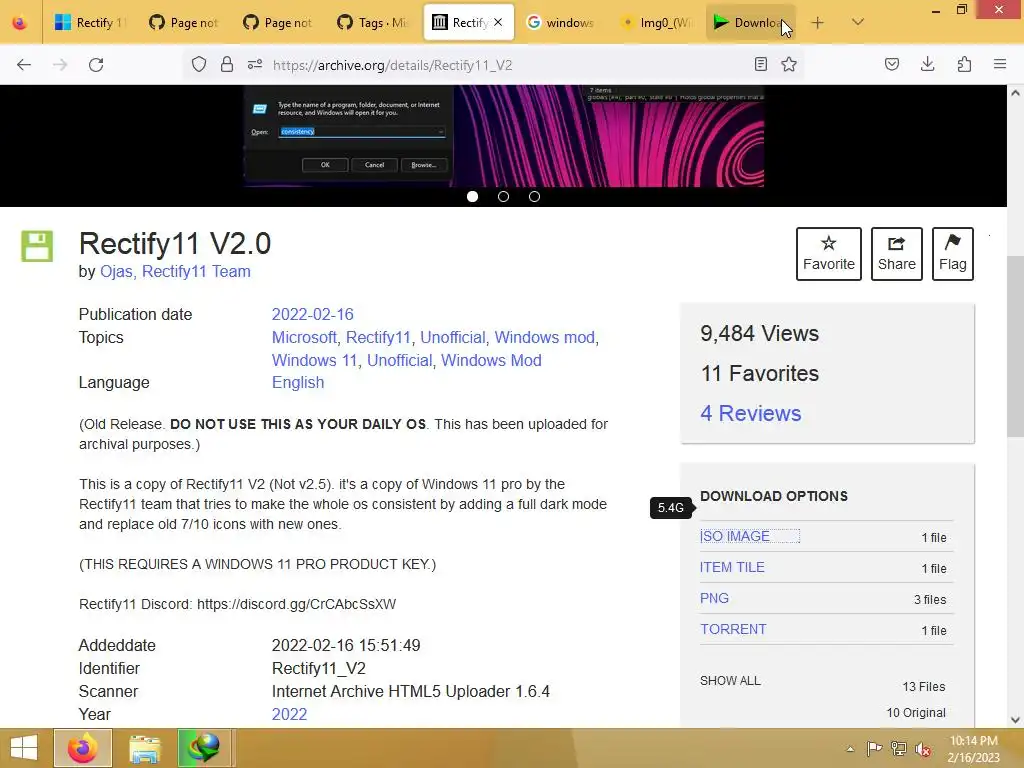Image resolution: width=1024 pixels, height=768 pixels.
Task: Open the network tray icon
Action: click(x=899, y=749)
